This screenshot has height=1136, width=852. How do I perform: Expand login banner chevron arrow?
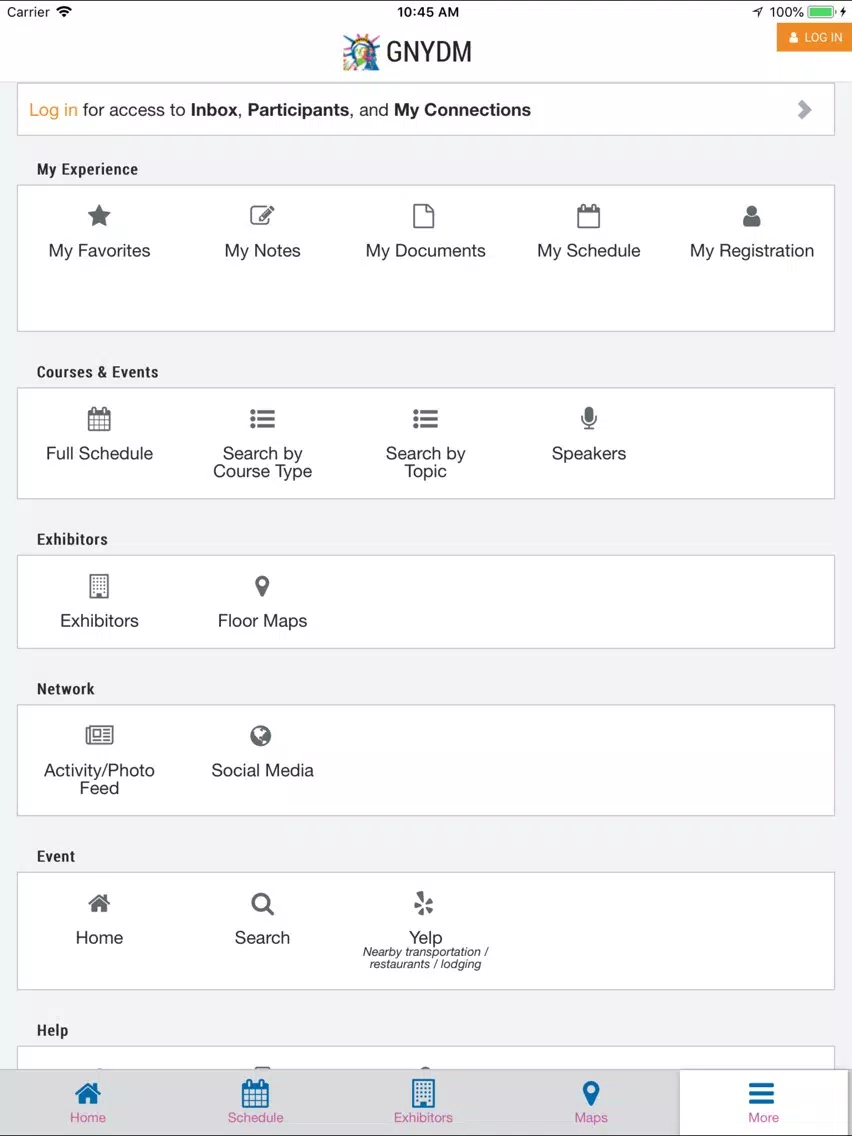point(804,110)
